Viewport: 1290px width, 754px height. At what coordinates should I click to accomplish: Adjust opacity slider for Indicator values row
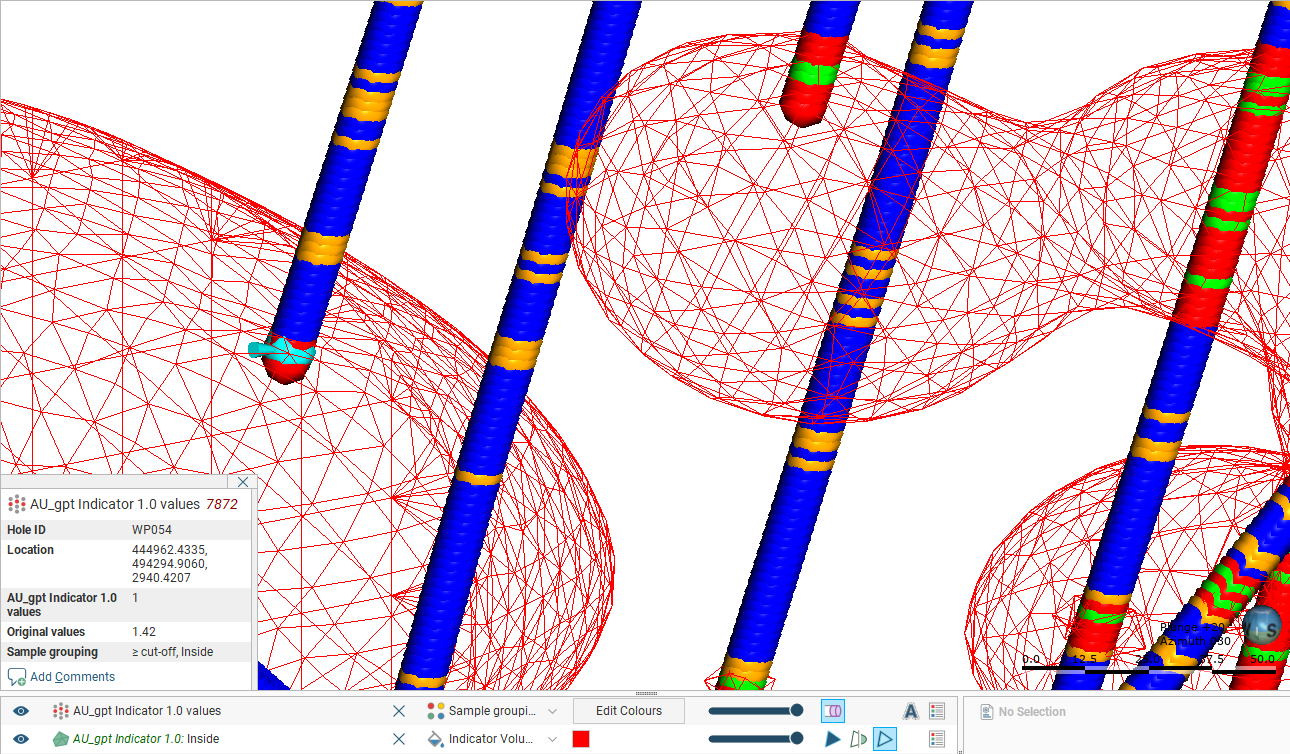tap(755, 711)
